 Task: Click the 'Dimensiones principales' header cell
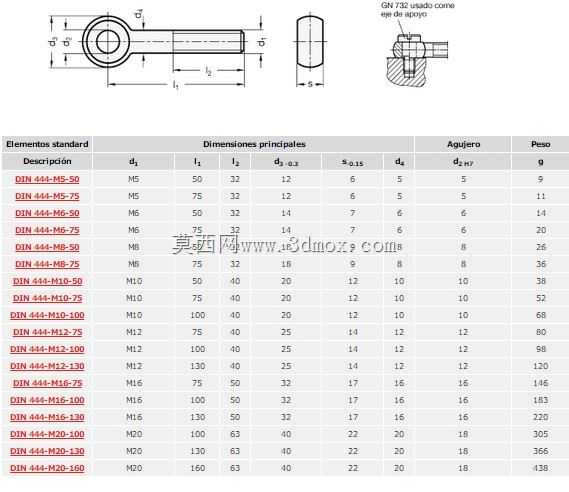click(254, 144)
